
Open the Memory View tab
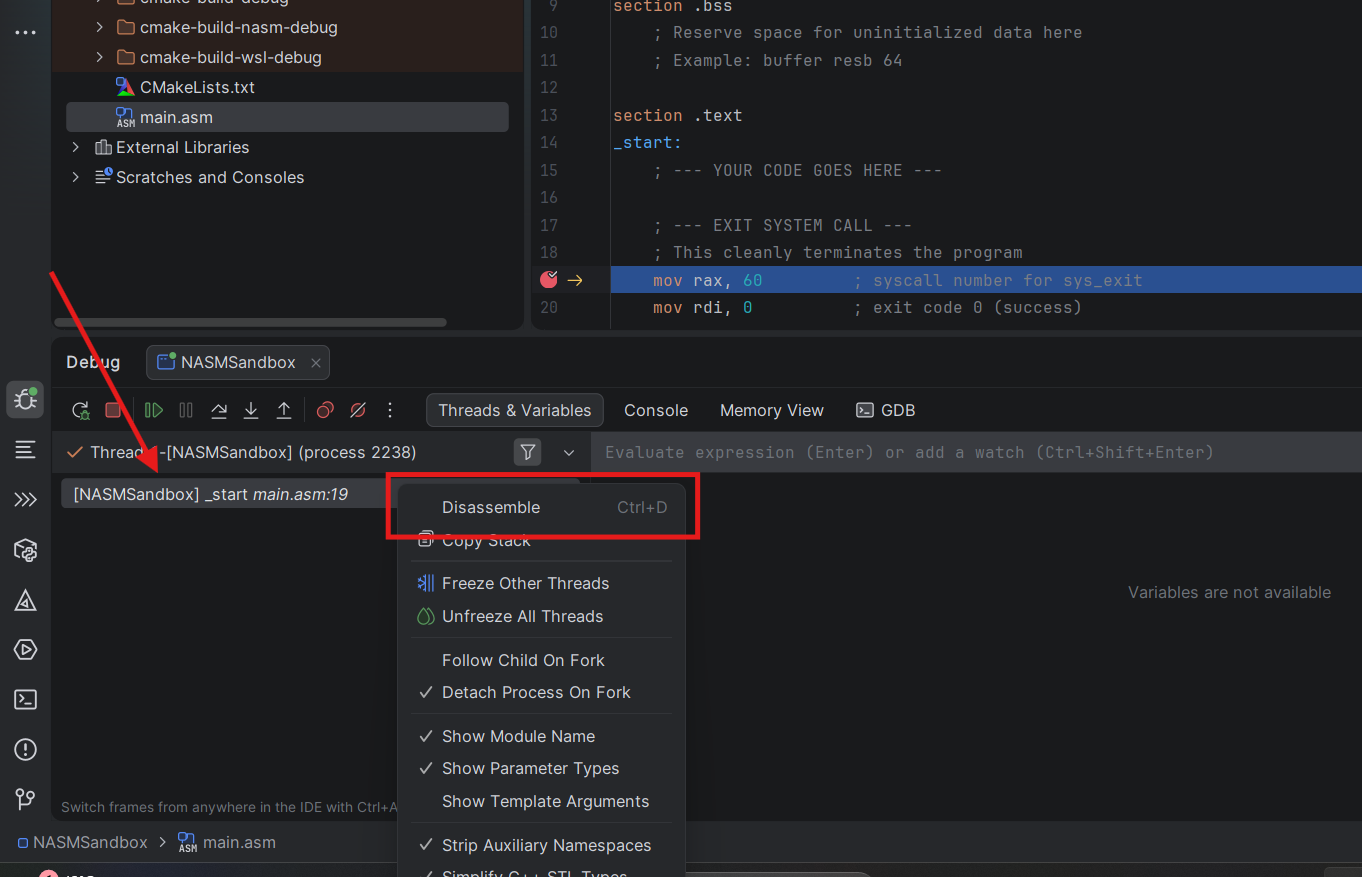[x=772, y=410]
